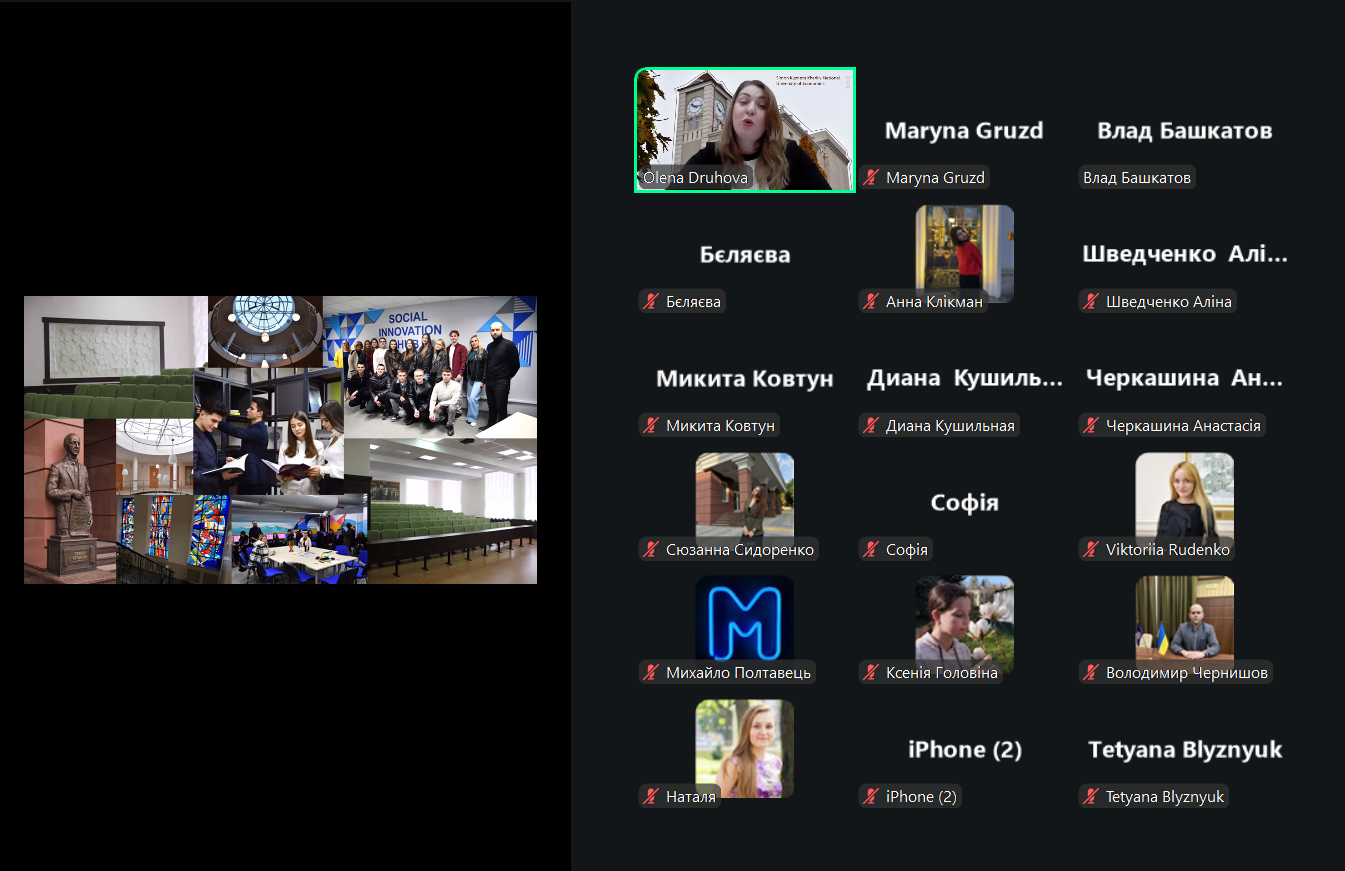Click muted mic icon for Анна Клікман
The width and height of the screenshot is (1345, 871).
pyautogui.click(x=871, y=302)
